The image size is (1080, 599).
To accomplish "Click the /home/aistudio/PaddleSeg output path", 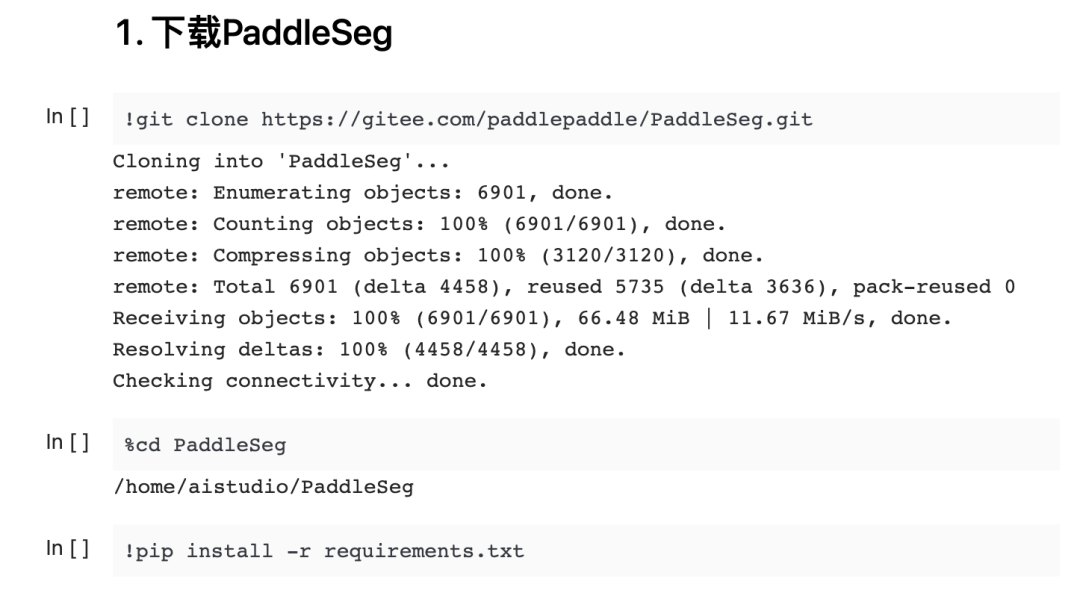I will coord(262,487).
